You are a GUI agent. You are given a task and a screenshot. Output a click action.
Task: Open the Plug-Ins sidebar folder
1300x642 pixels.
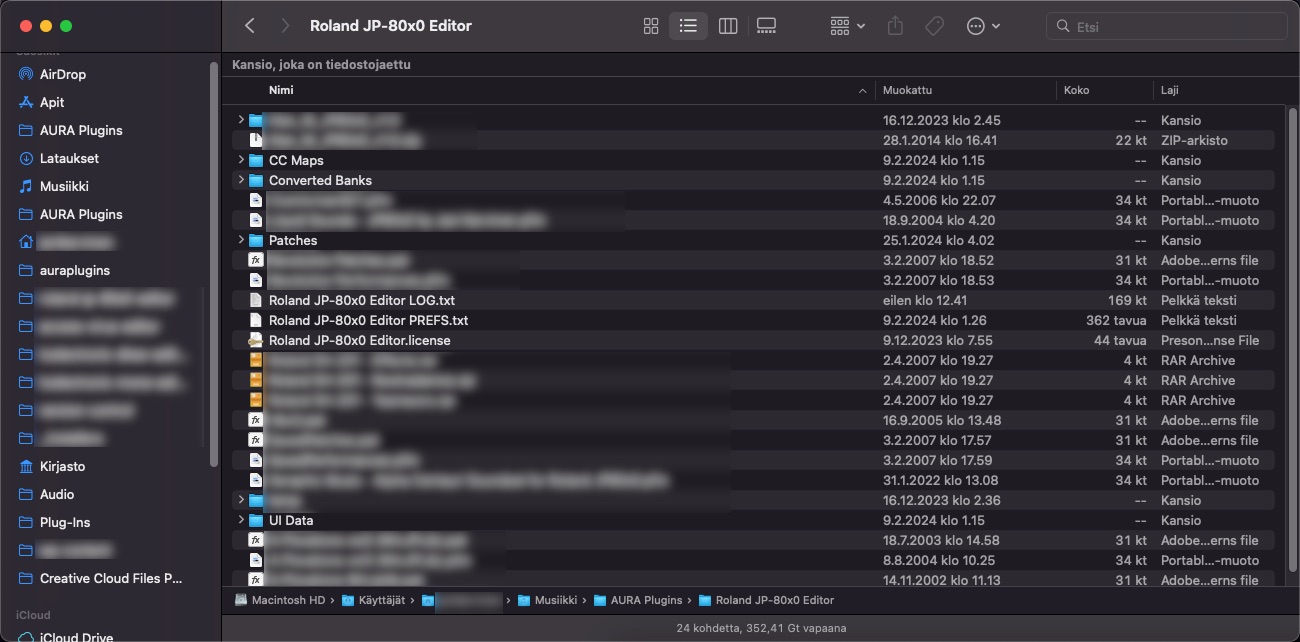pyautogui.click(x=65, y=522)
